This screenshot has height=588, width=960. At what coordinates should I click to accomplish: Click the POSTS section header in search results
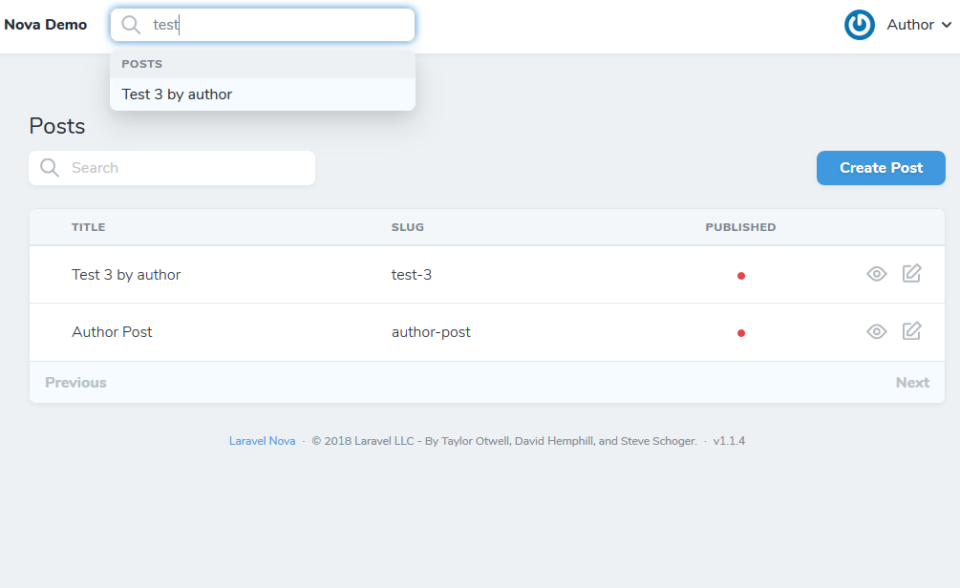(142, 63)
